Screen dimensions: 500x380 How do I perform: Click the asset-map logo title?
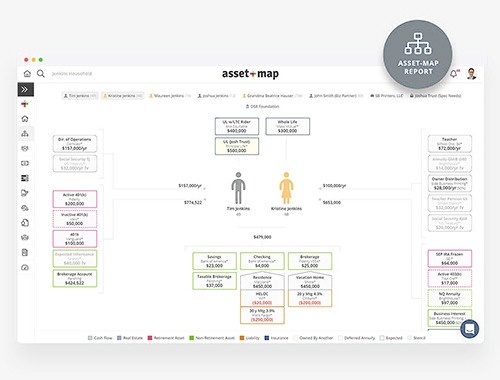250,74
